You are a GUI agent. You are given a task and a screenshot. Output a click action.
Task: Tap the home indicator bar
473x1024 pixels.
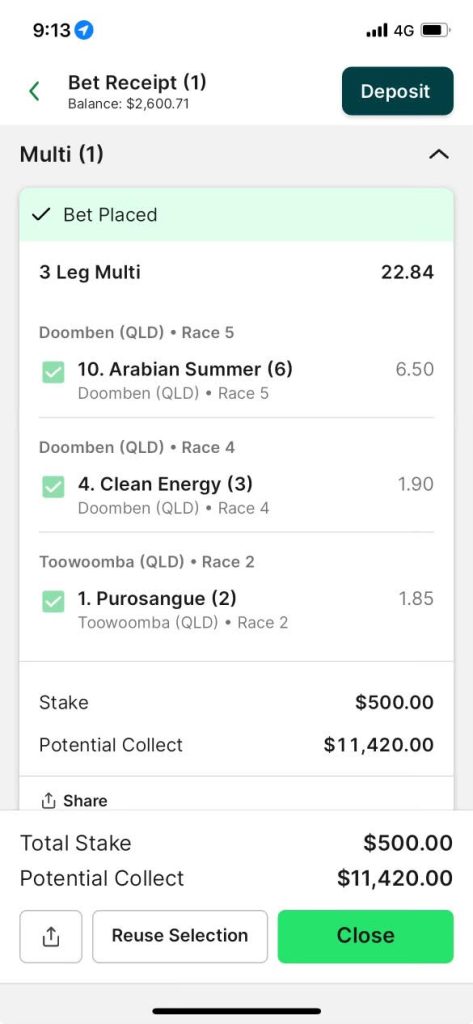click(x=236, y=1011)
